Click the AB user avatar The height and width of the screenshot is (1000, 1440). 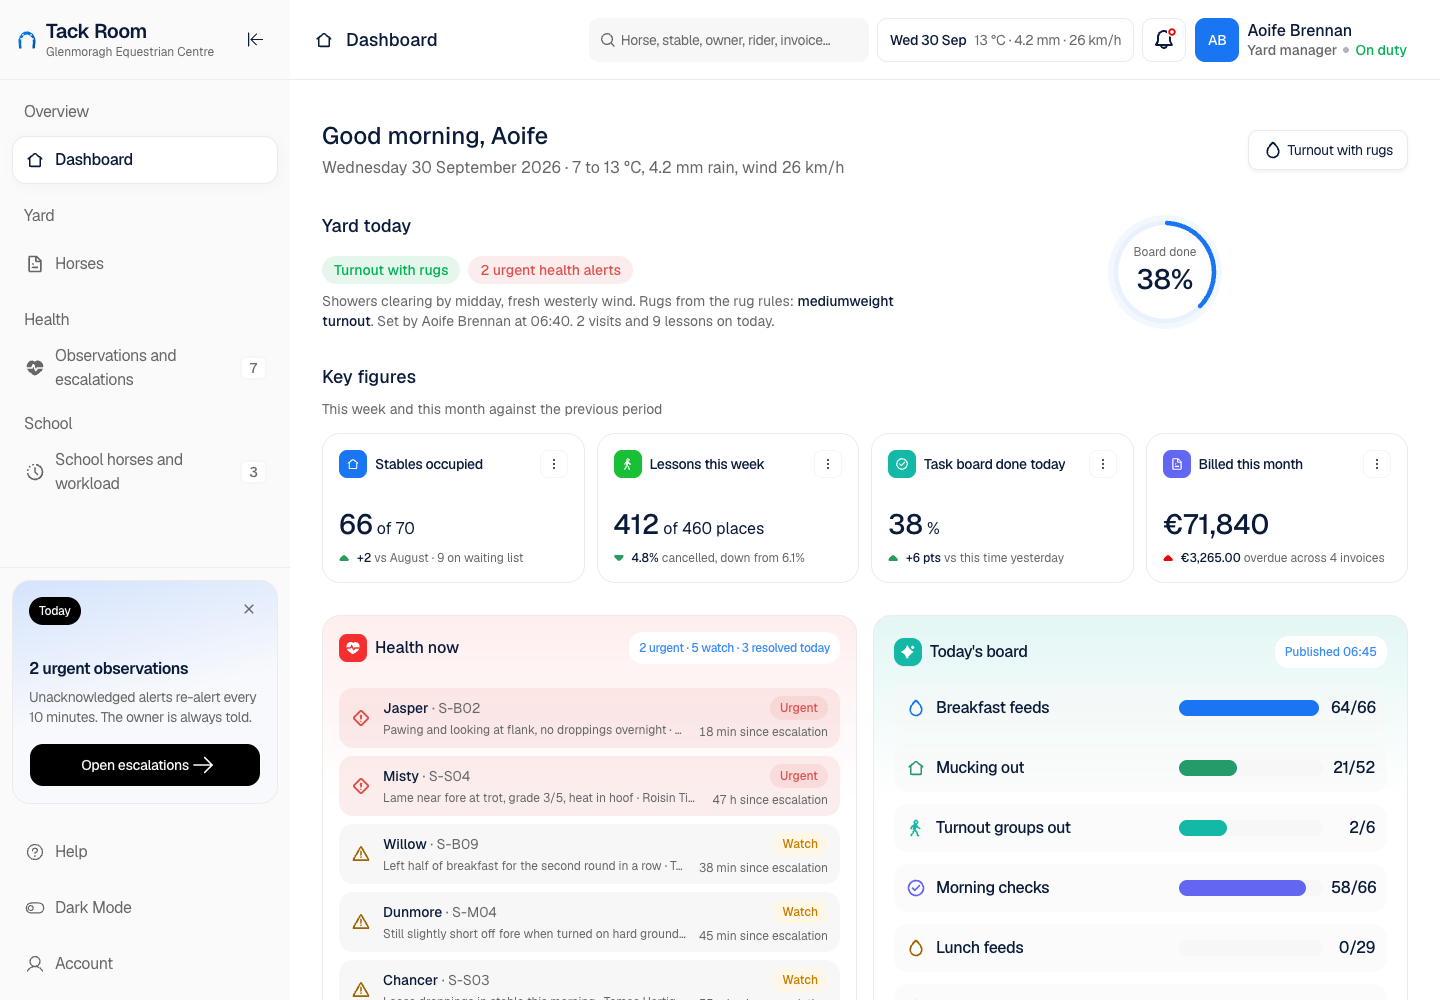(x=1217, y=40)
